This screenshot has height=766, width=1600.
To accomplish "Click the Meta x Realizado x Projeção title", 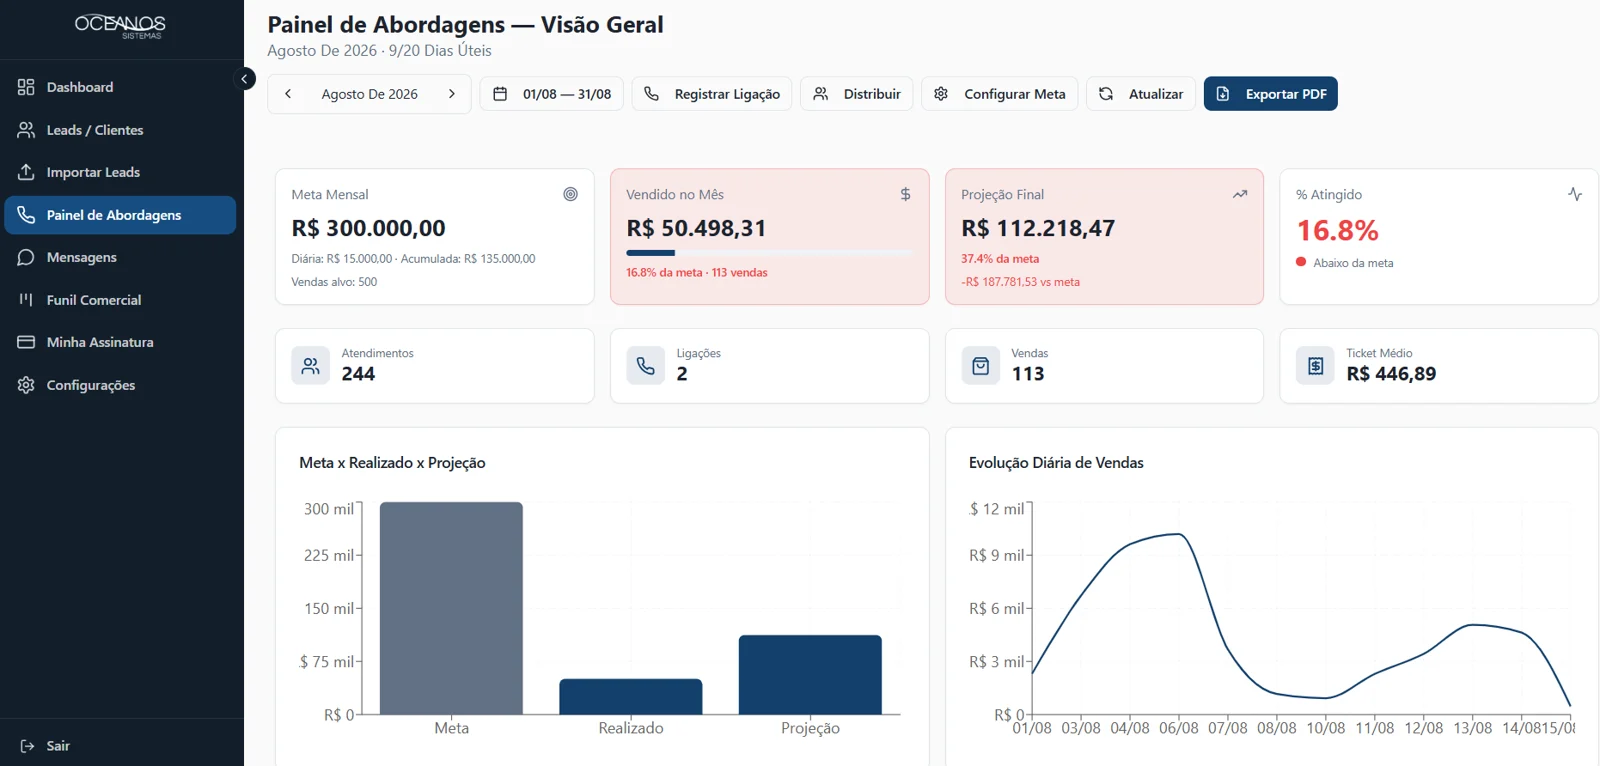I will [392, 463].
